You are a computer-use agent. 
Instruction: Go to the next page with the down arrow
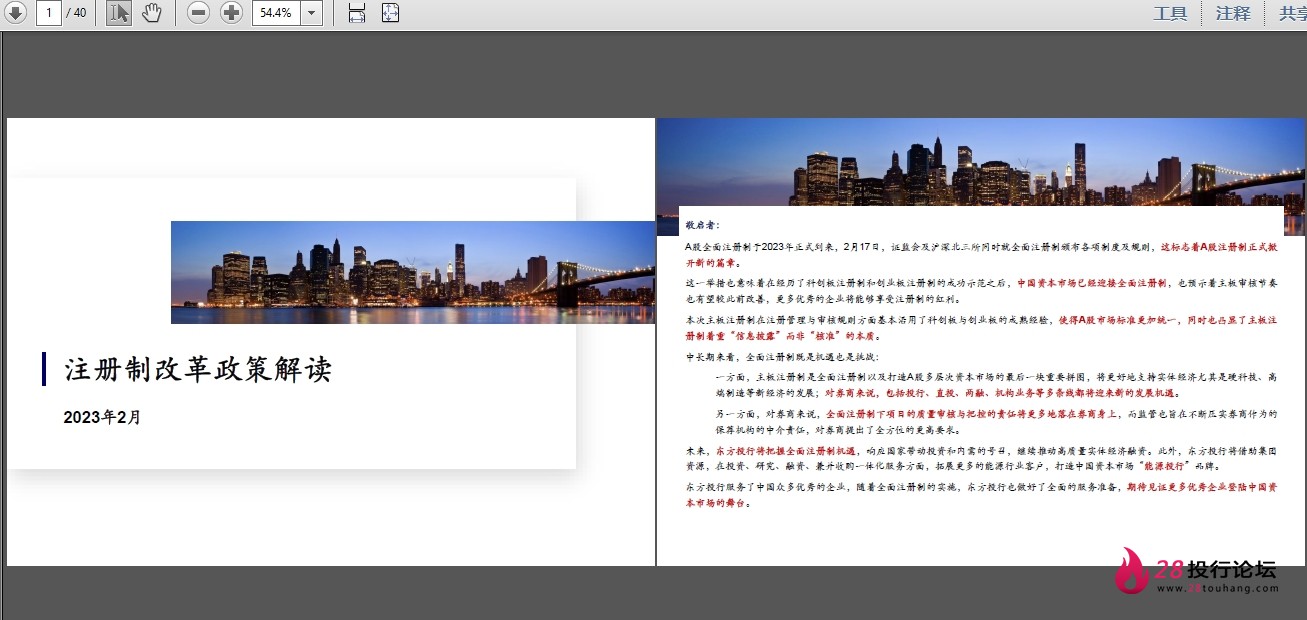(16, 13)
